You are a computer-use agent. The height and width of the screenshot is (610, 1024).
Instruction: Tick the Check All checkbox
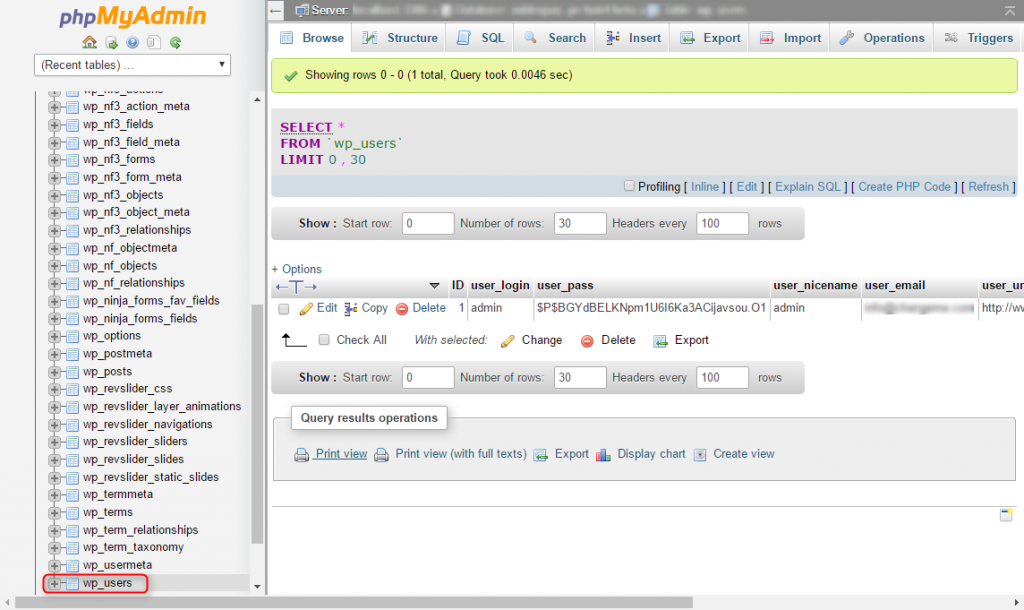[324, 340]
